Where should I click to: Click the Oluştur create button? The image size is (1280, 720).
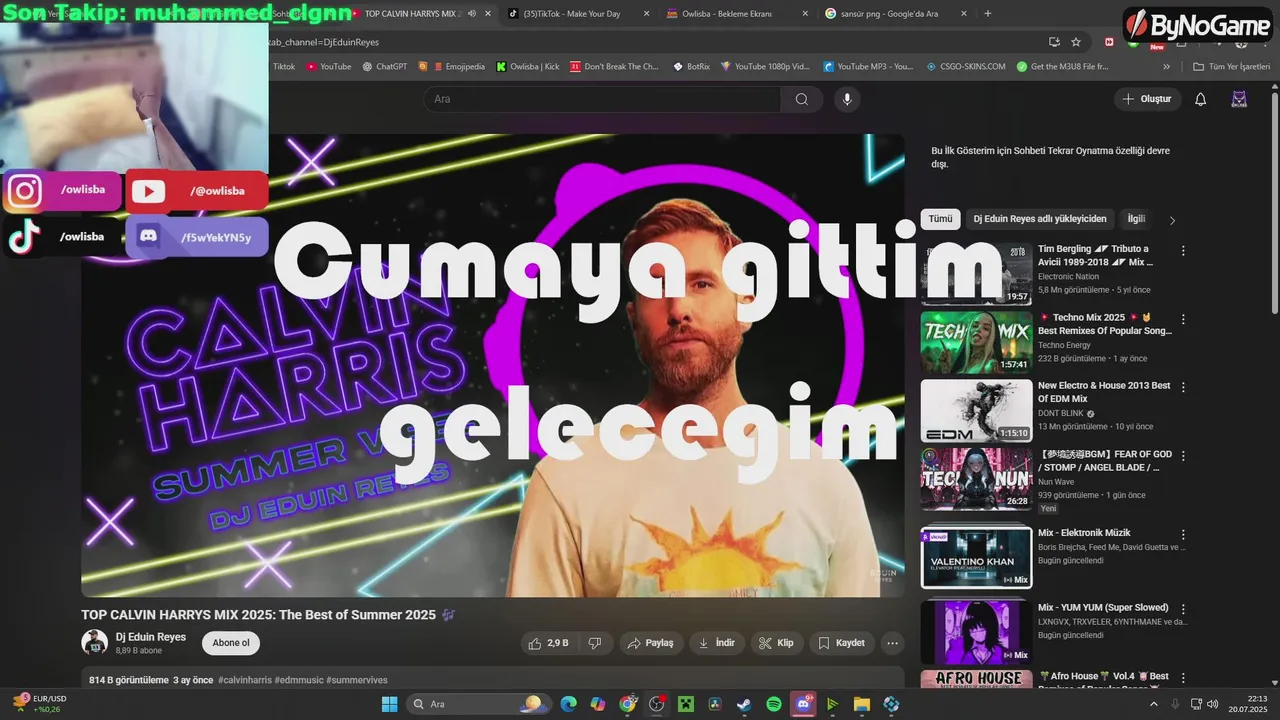(x=1148, y=99)
